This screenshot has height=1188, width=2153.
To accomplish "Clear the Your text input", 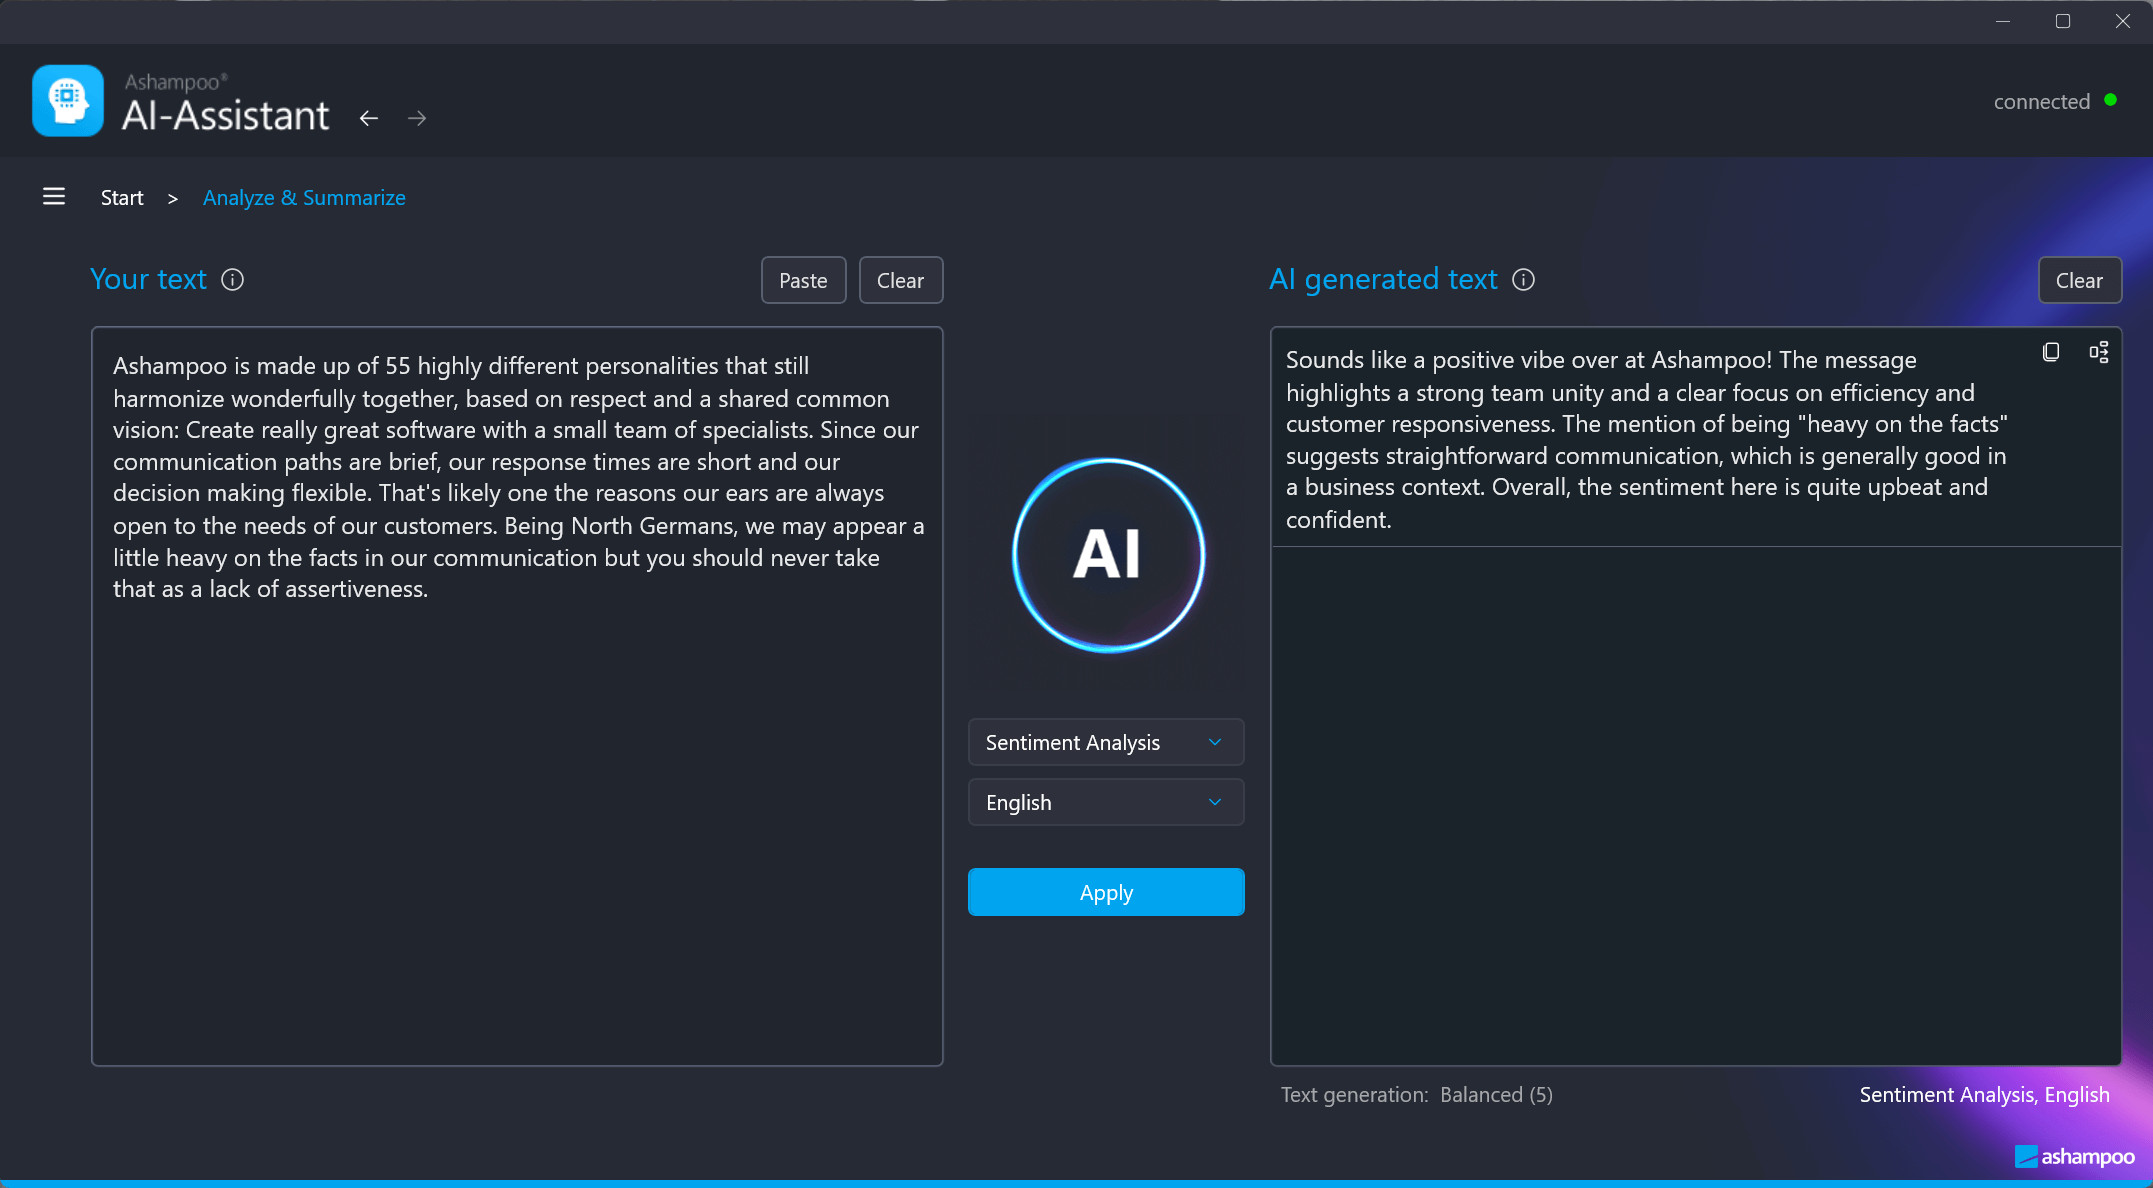I will pyautogui.click(x=900, y=280).
